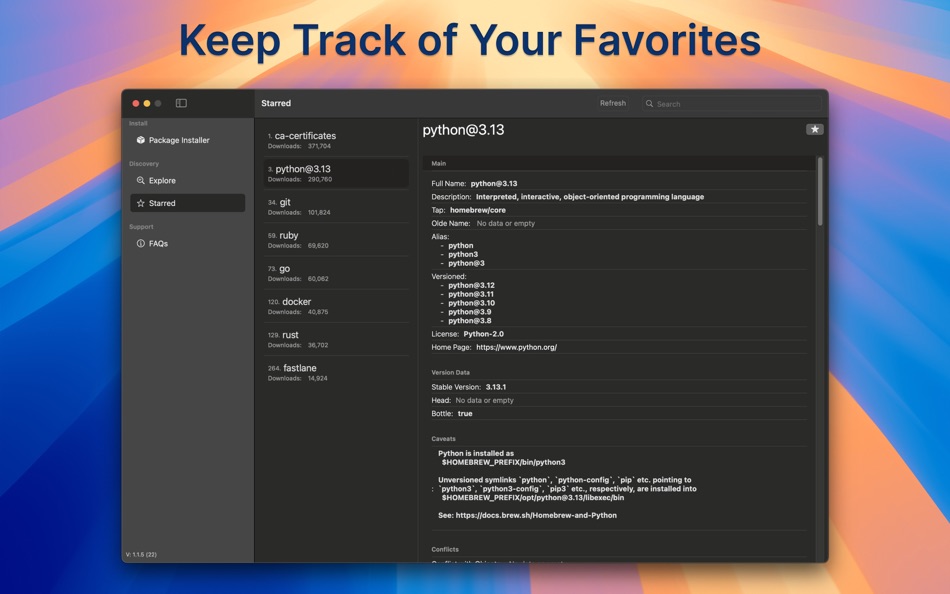Click the Explore magnifier icon
This screenshot has width=950, height=594.
point(141,181)
